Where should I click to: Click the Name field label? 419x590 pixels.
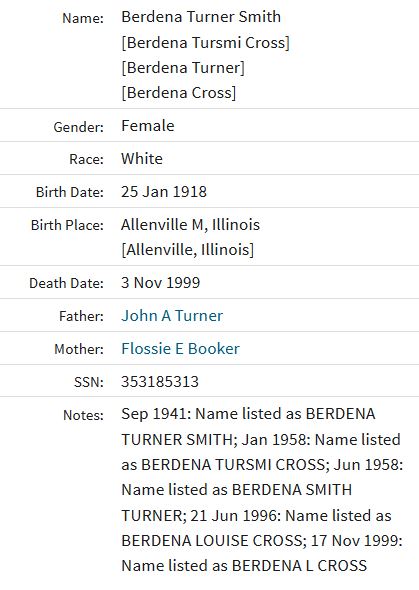click(83, 18)
